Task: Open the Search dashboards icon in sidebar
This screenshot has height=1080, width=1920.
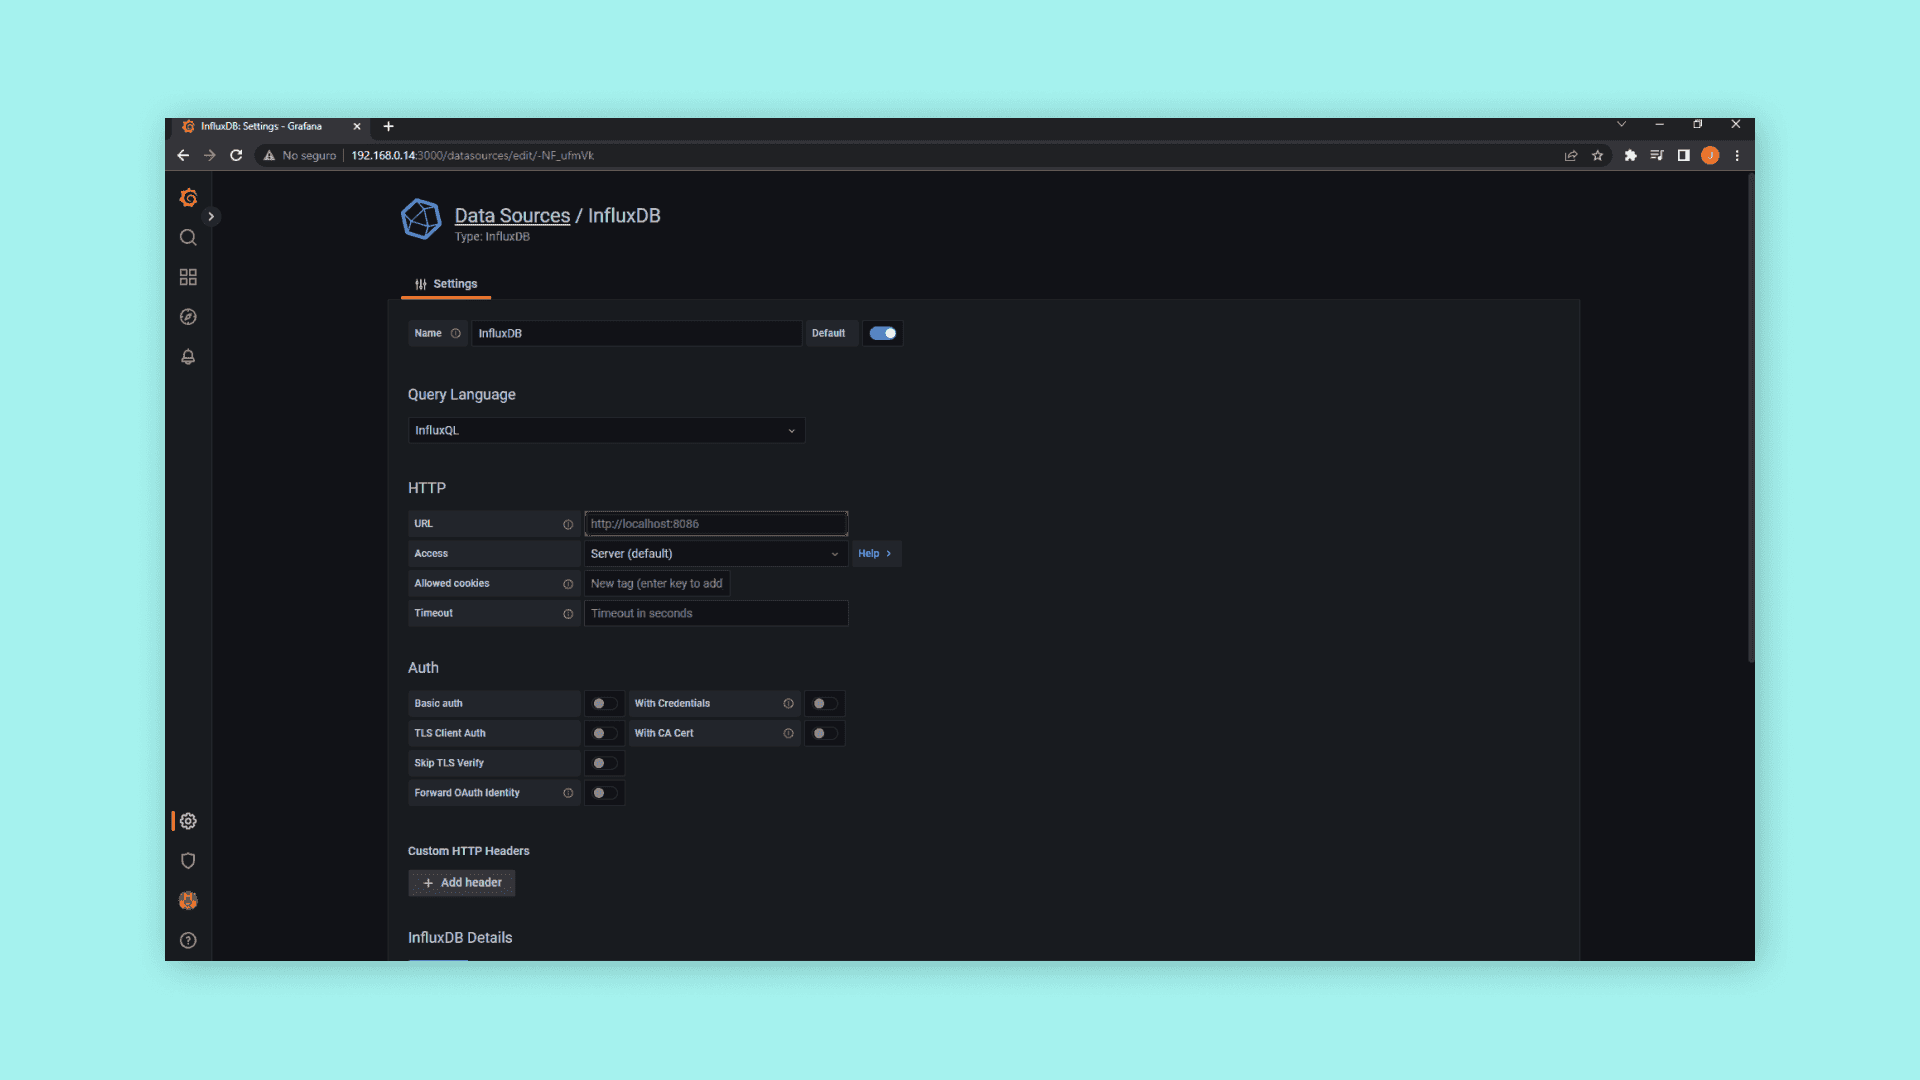Action: point(188,238)
